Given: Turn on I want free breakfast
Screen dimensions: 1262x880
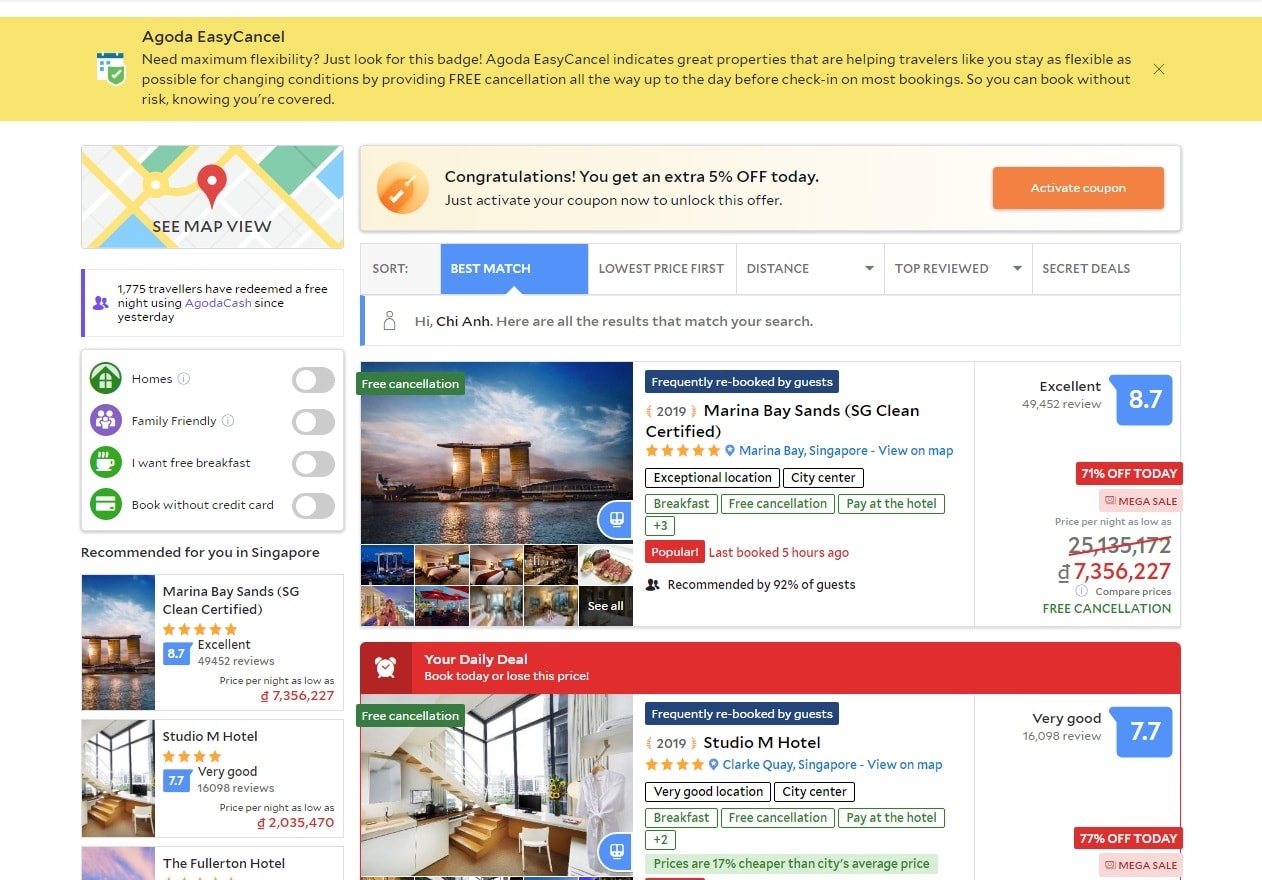Looking at the screenshot, I should (x=313, y=463).
